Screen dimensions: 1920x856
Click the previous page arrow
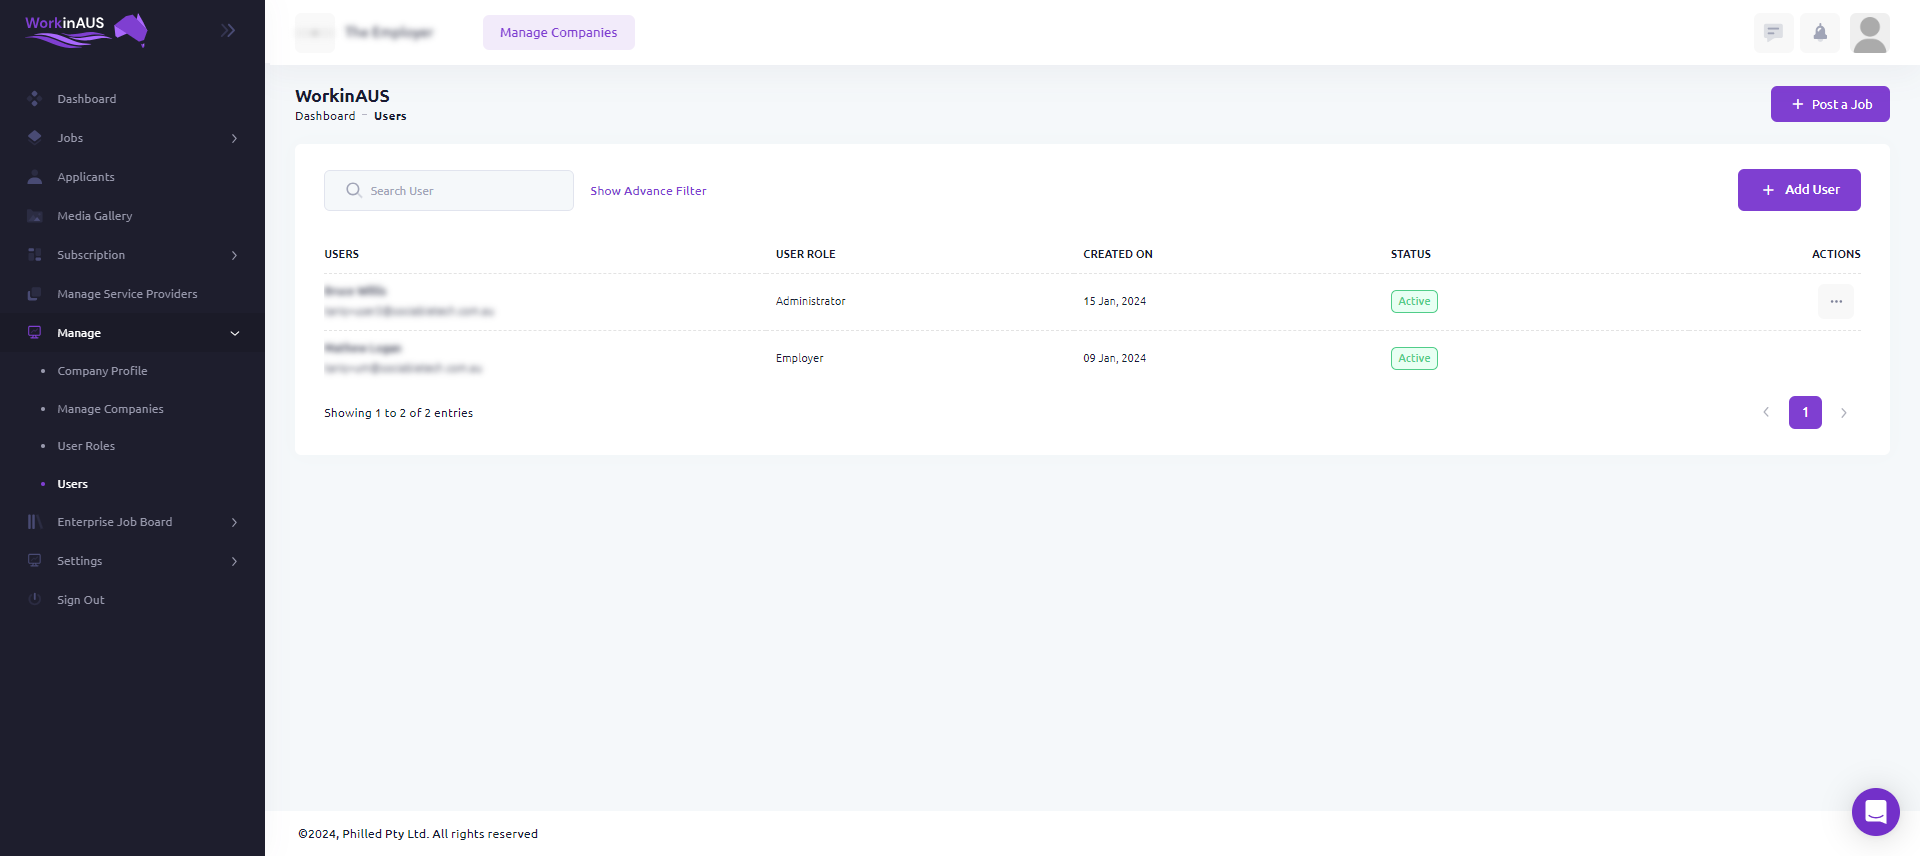[1765, 412]
